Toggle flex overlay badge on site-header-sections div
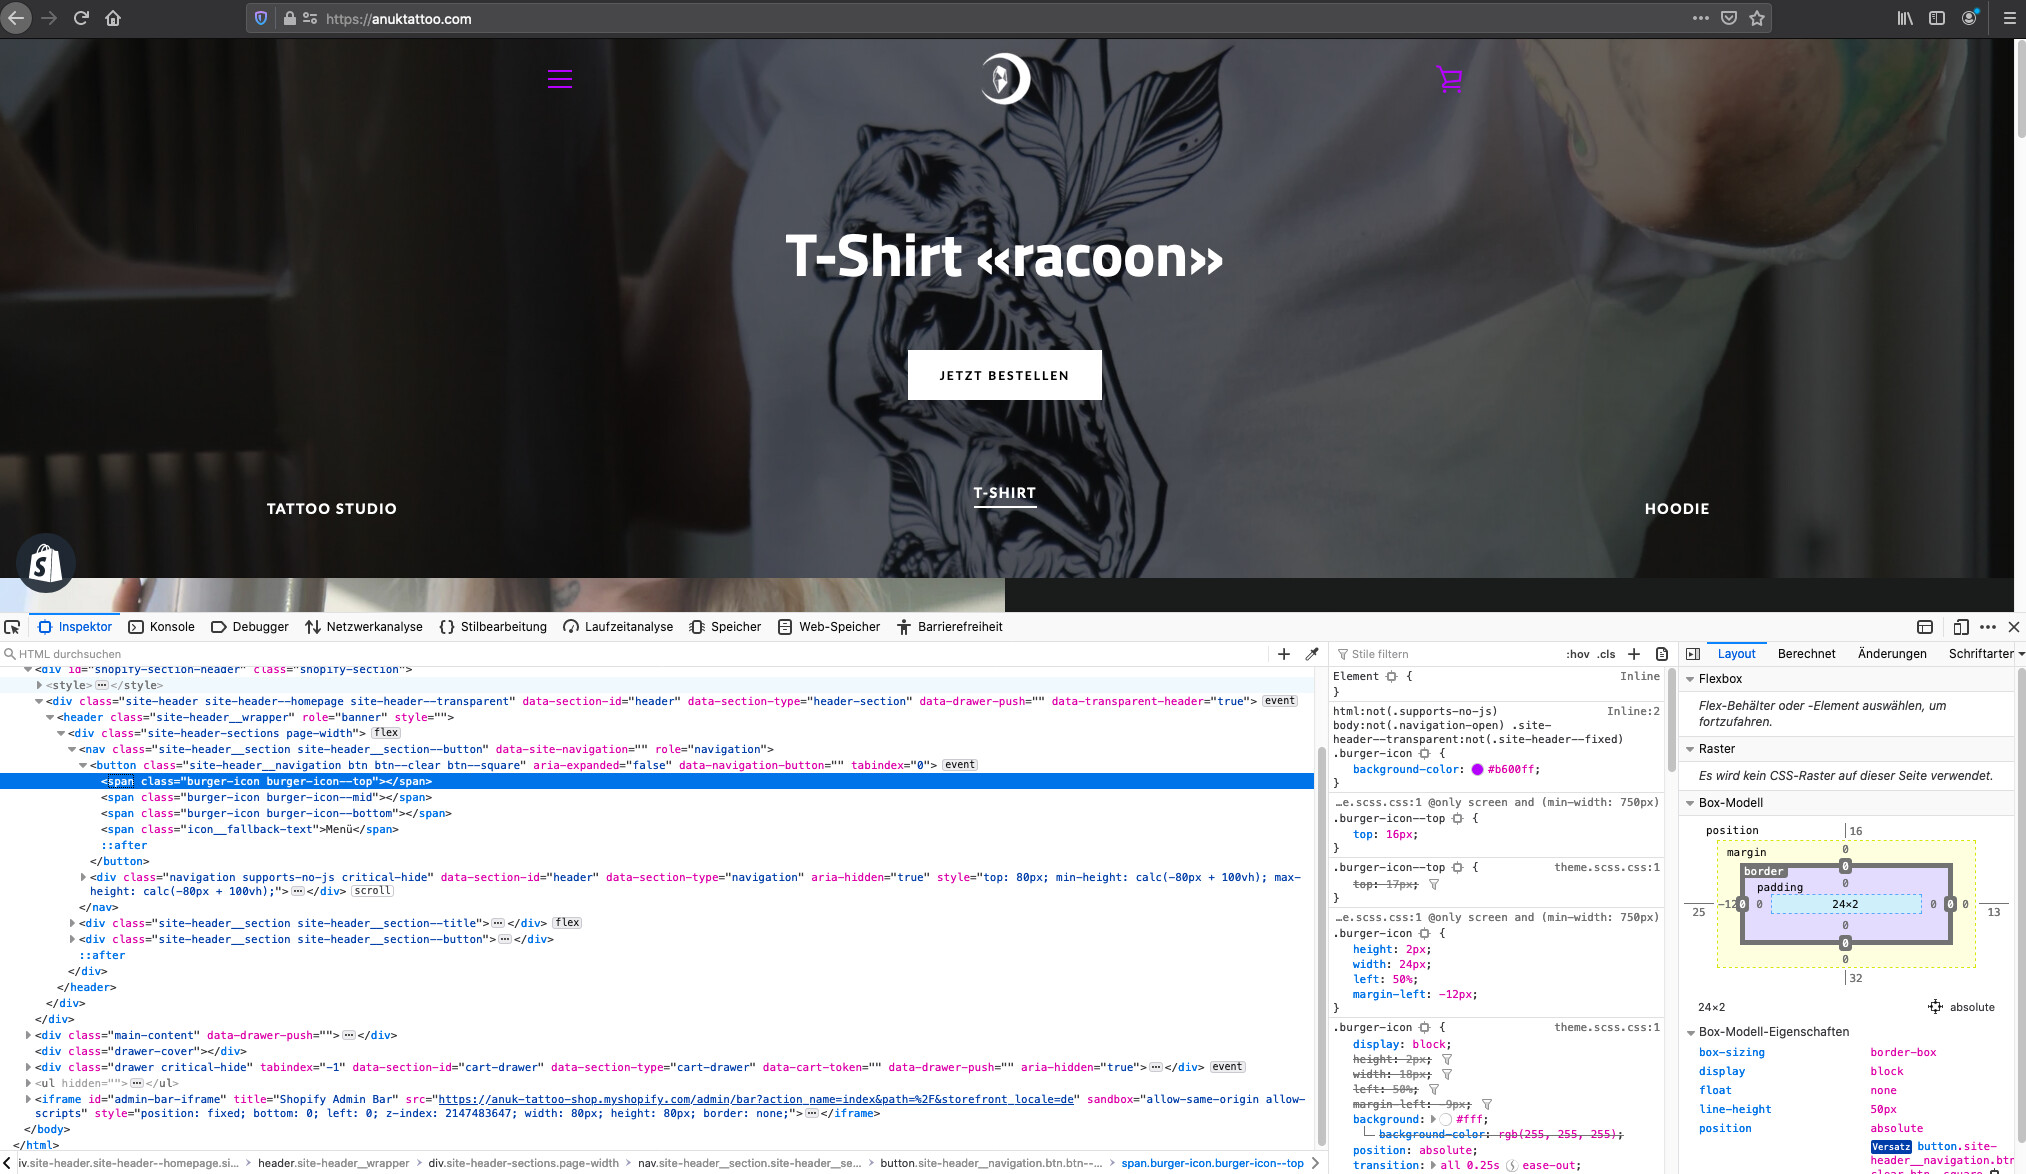 click(x=386, y=733)
